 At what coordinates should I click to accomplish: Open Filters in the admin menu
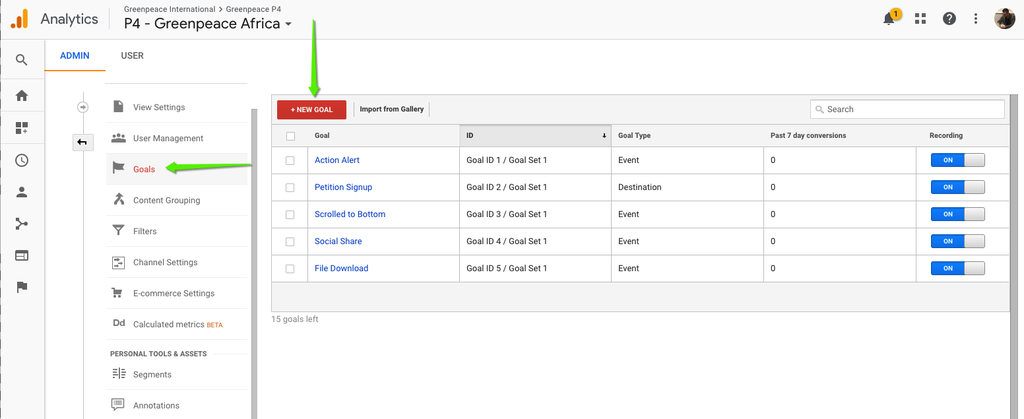(x=145, y=231)
